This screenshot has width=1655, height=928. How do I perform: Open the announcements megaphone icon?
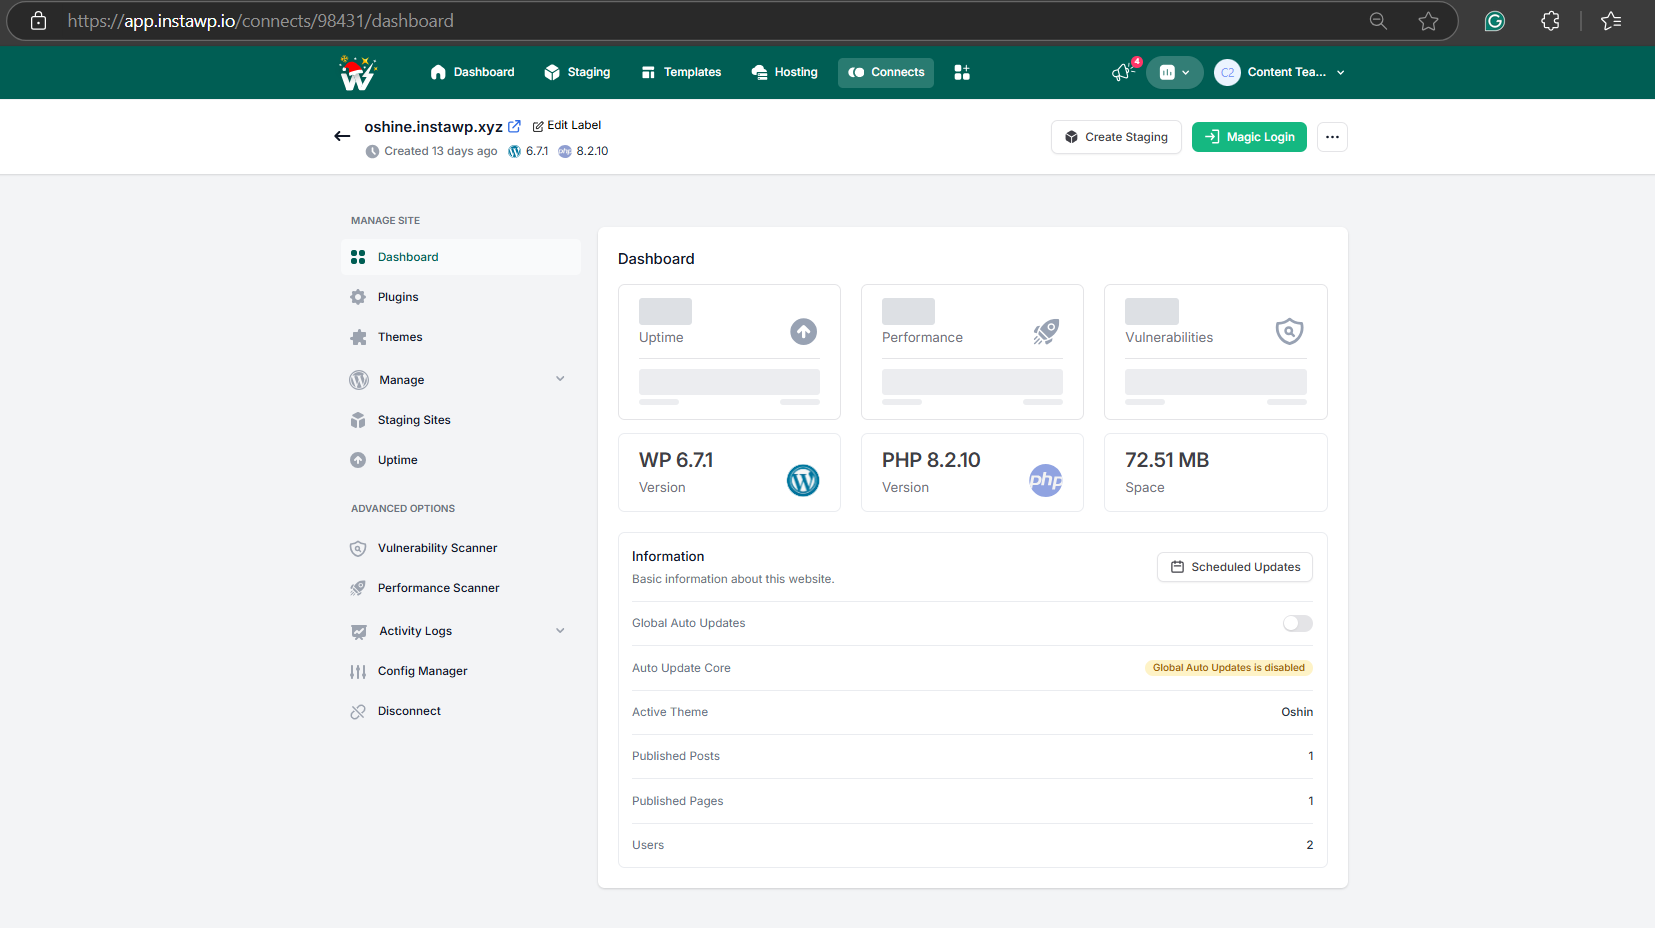coord(1123,72)
